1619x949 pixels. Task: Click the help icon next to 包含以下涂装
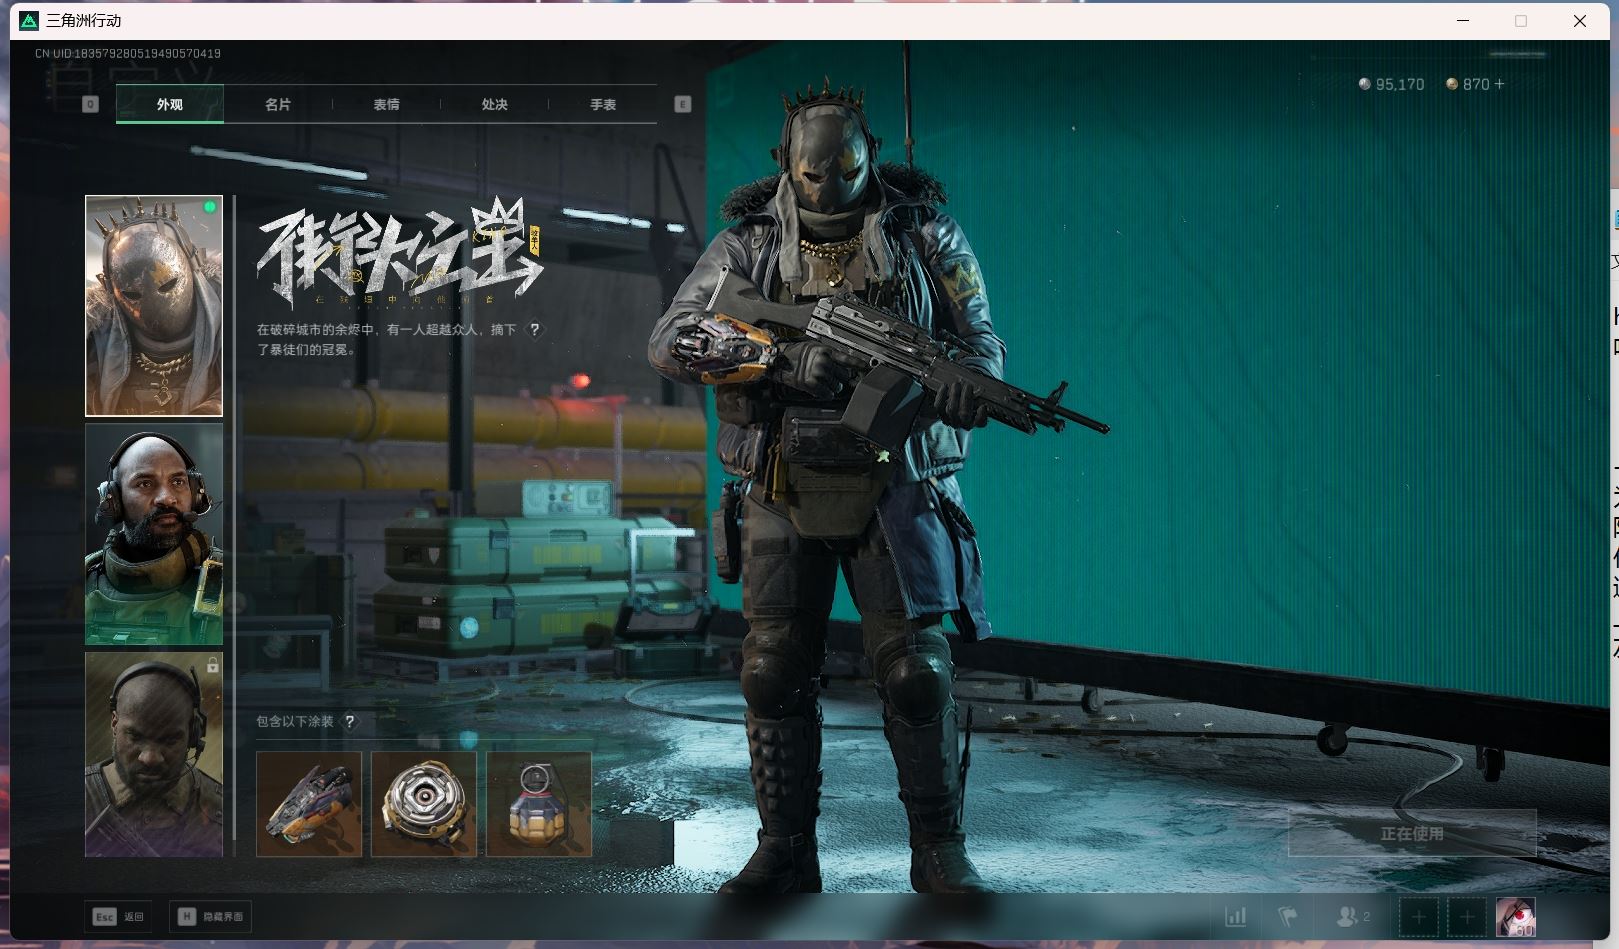(x=350, y=721)
